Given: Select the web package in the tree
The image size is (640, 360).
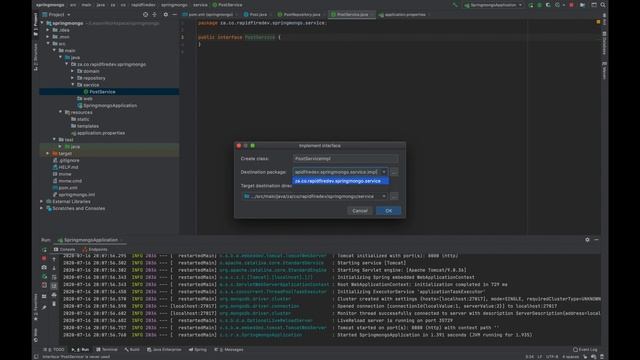Looking at the screenshot, I should coord(85,99).
